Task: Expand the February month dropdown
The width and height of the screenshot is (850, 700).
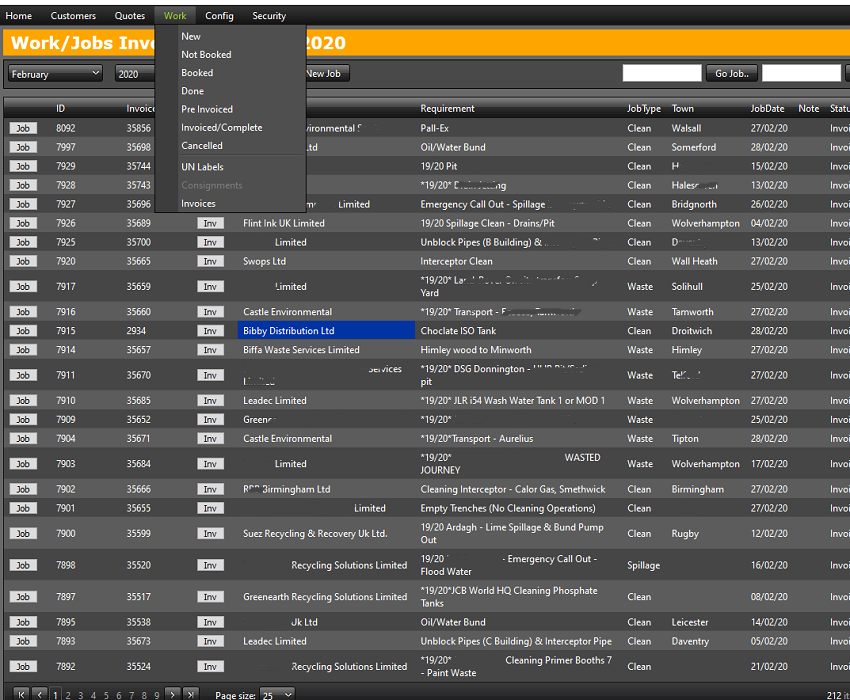Action: pyautogui.click(x=56, y=74)
